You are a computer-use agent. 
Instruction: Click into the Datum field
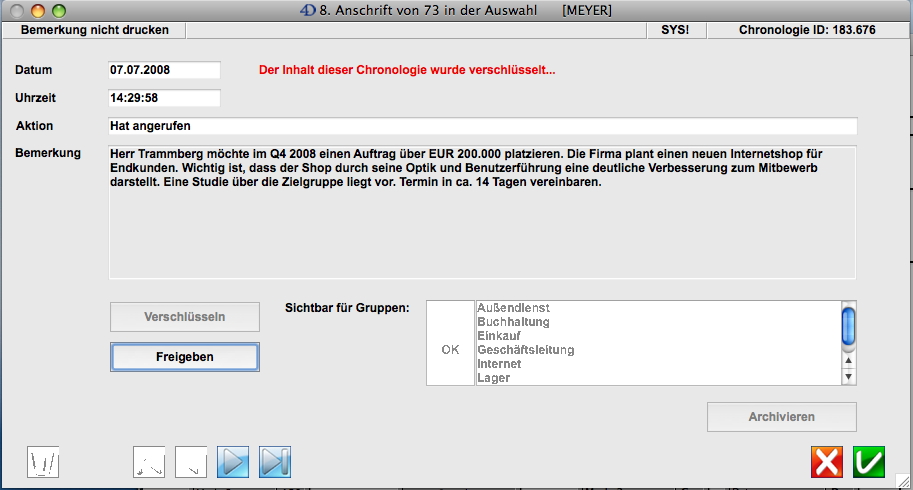[x=164, y=71]
